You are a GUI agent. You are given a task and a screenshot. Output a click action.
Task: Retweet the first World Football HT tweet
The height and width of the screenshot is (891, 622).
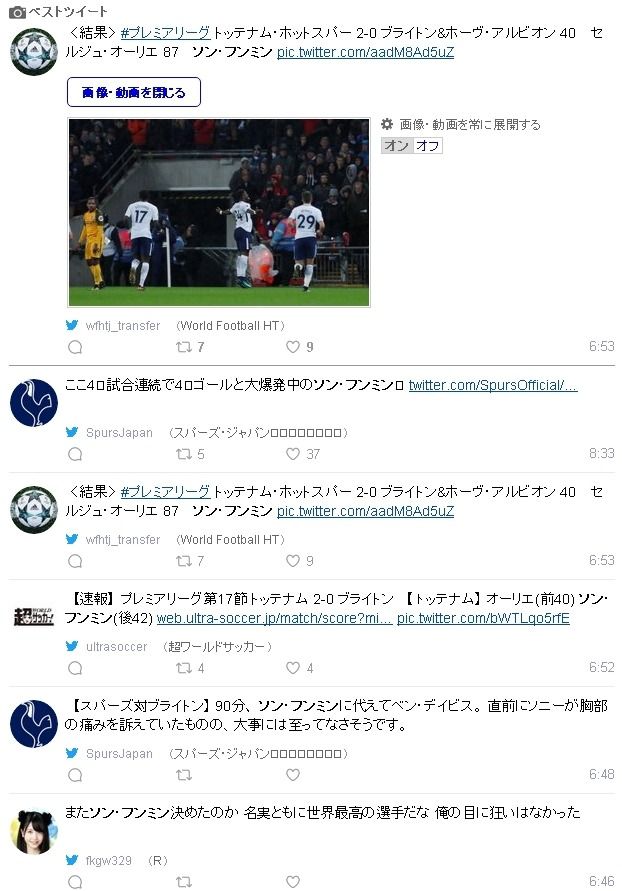click(x=183, y=347)
